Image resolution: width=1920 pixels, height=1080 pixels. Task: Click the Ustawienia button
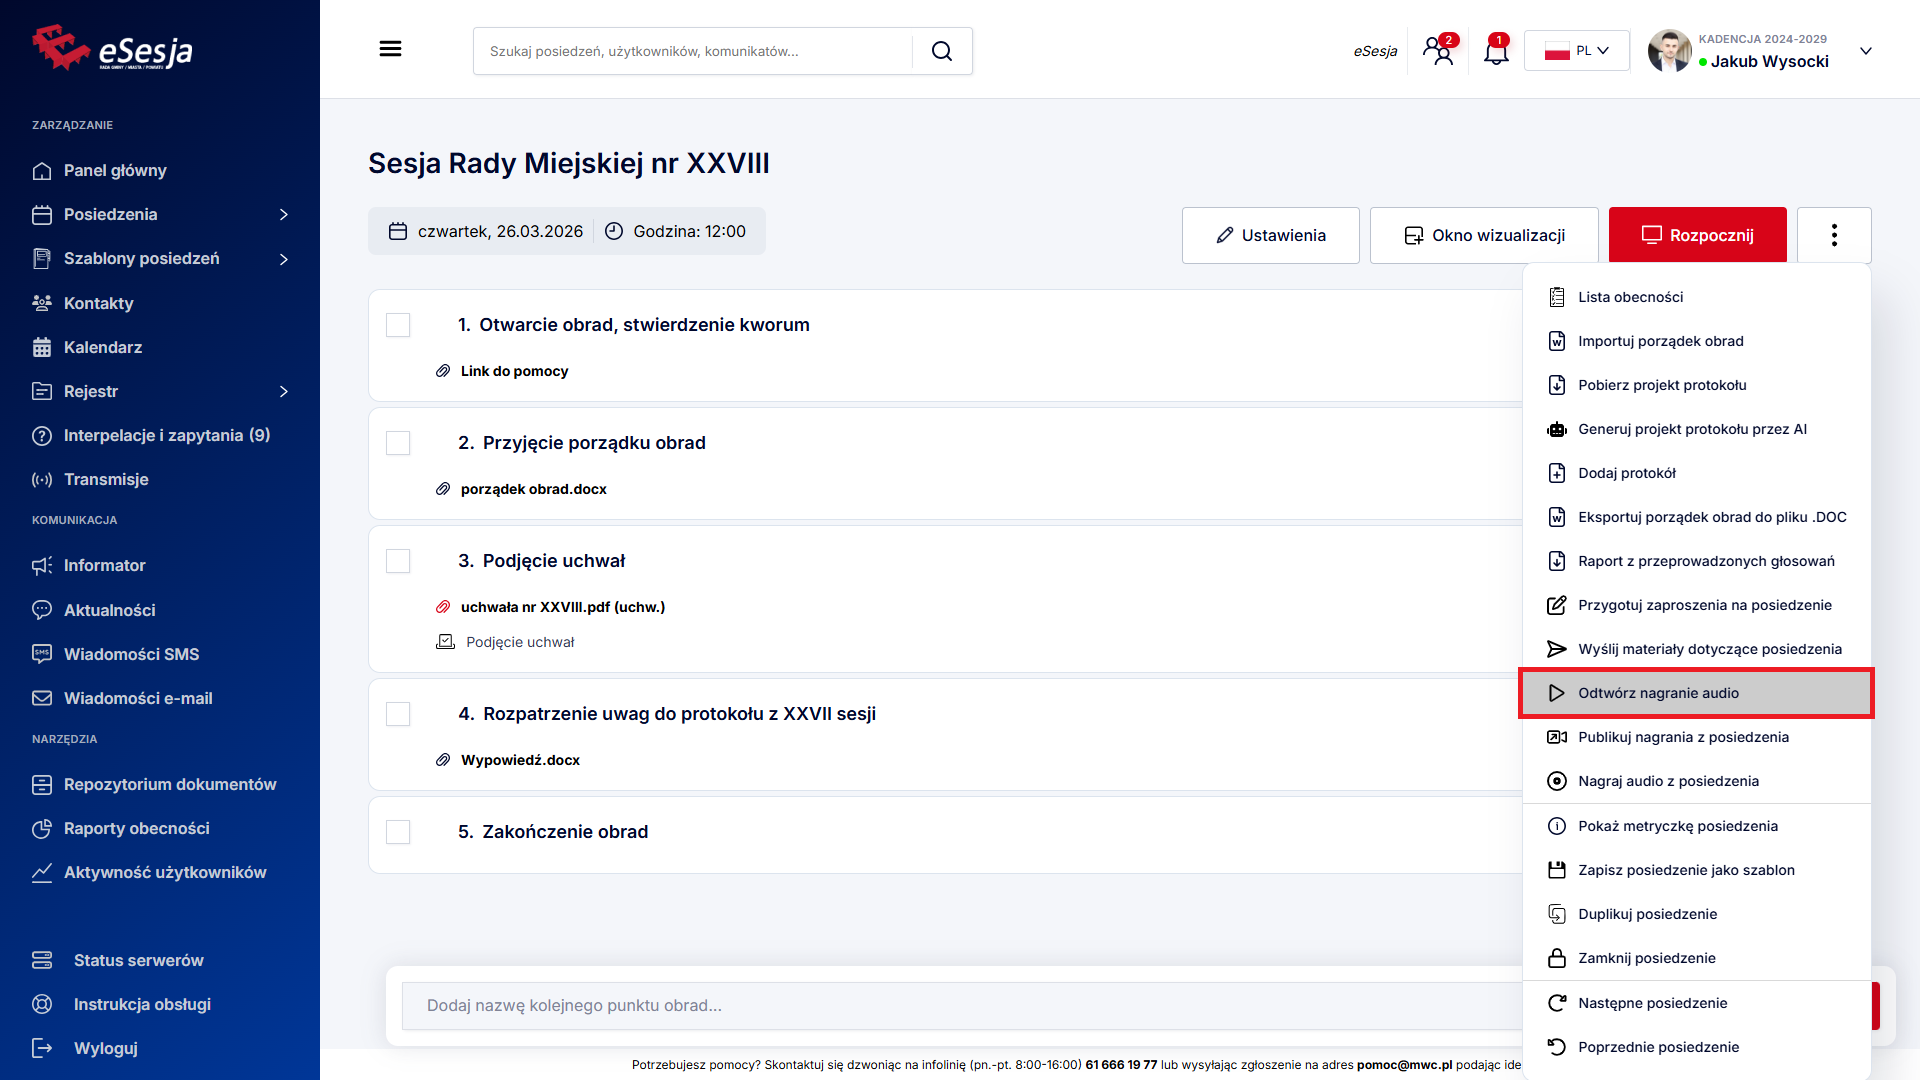coord(1270,235)
